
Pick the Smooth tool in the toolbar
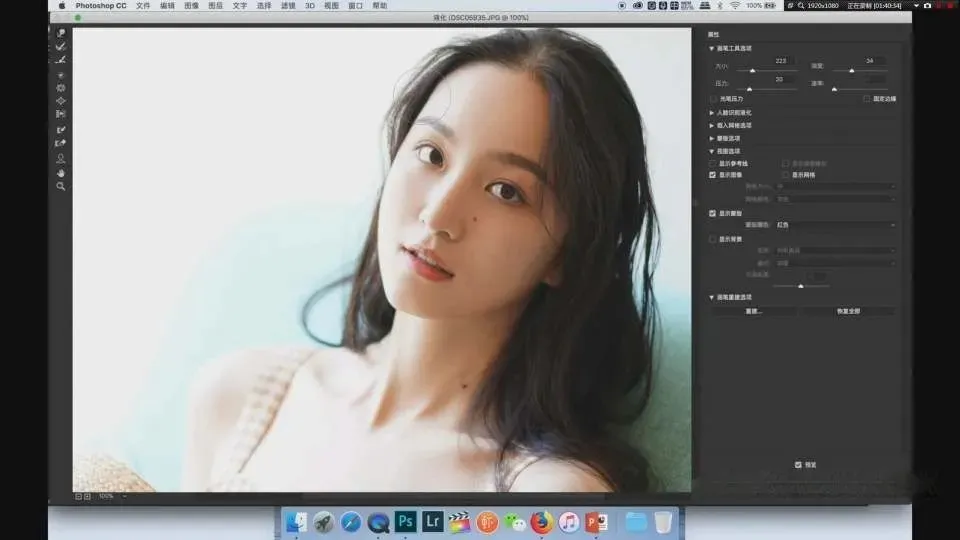(61, 60)
